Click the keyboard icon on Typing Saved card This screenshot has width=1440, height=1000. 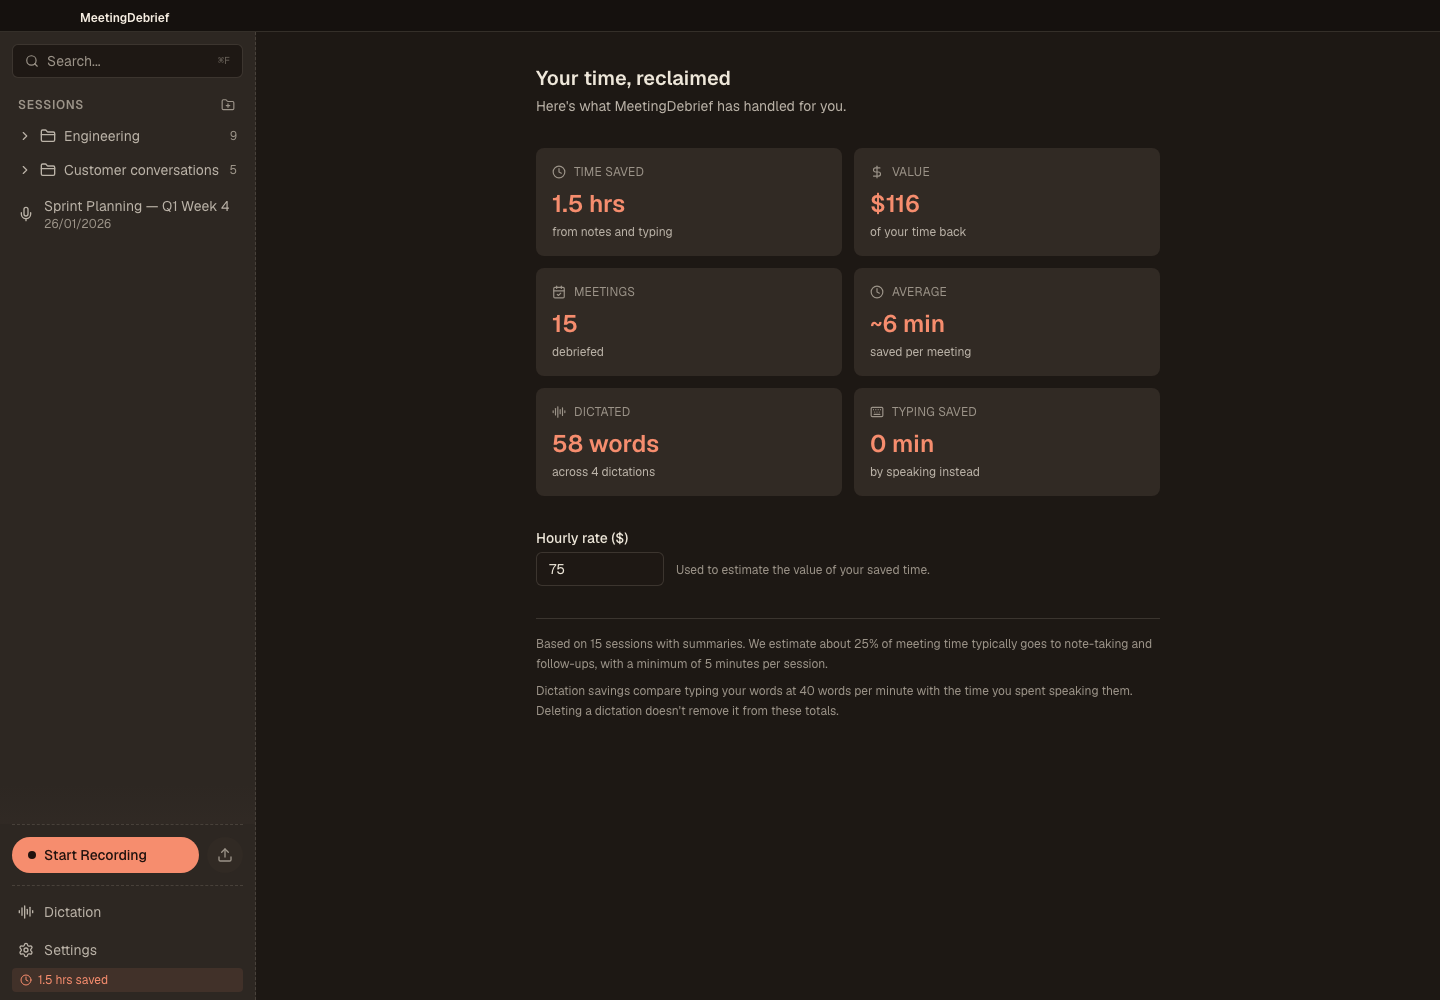(877, 412)
